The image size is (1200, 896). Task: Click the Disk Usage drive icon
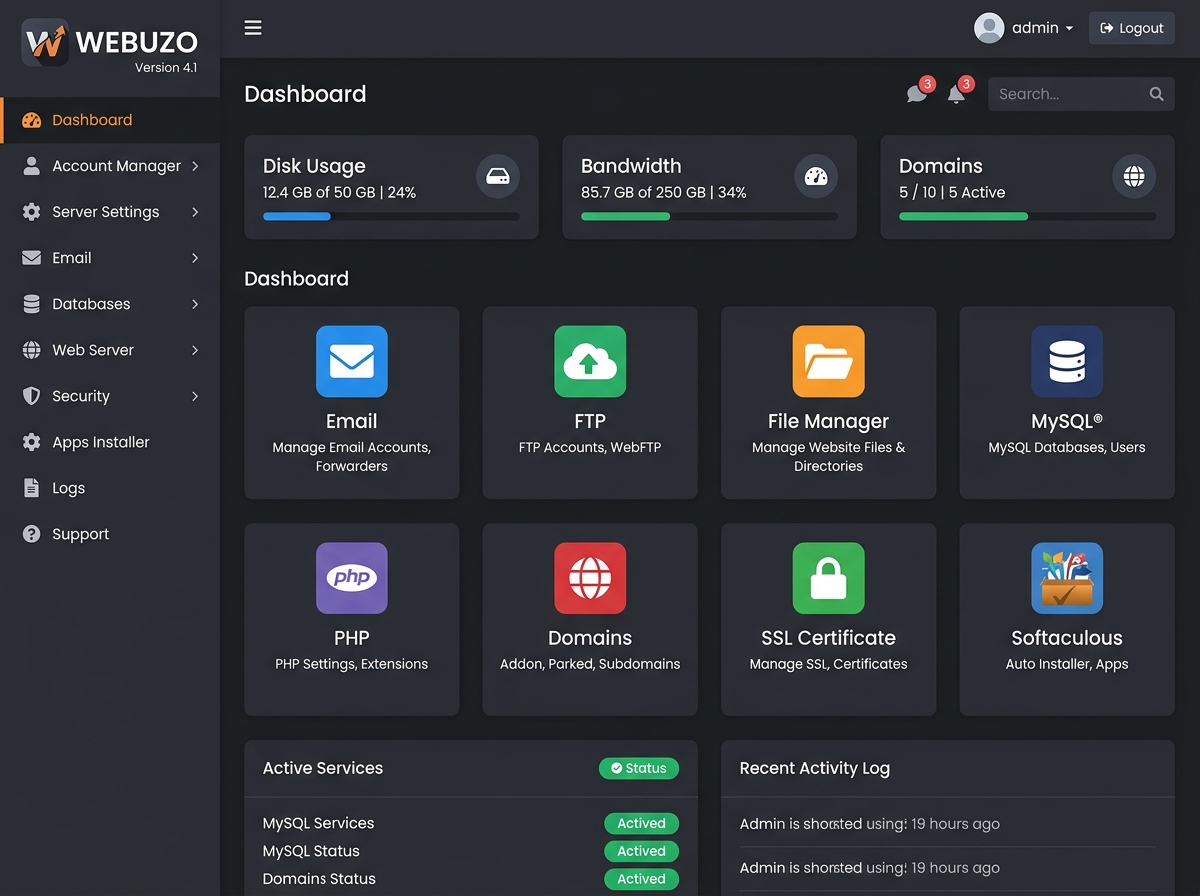pos(498,177)
